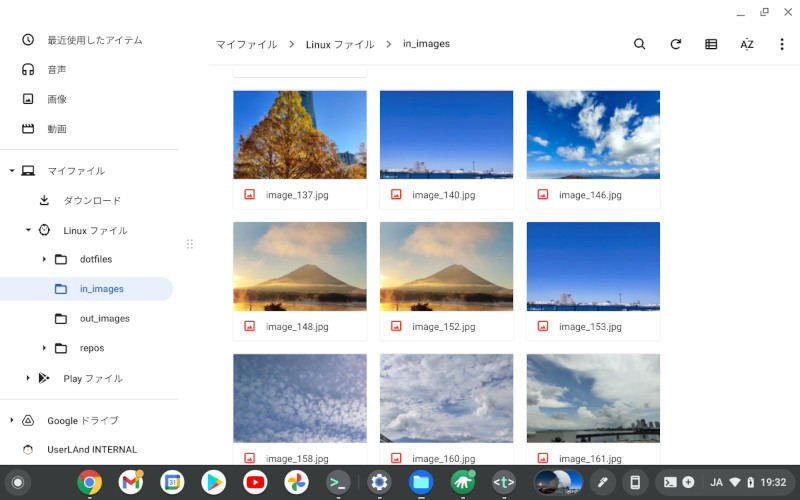Navigate to マイファイル in the breadcrumb
Image resolution: width=800 pixels, height=500 pixels.
click(246, 44)
